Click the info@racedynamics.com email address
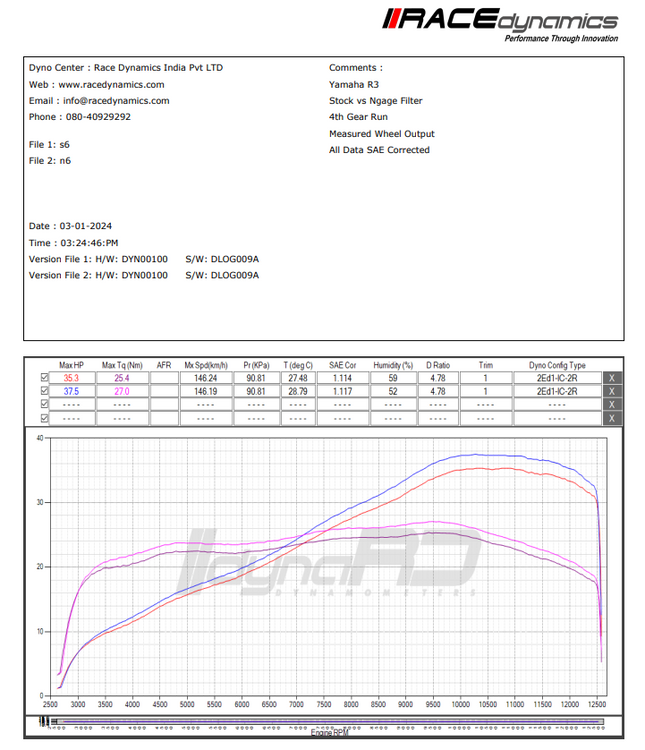The height and width of the screenshot is (750, 645). click(116, 101)
